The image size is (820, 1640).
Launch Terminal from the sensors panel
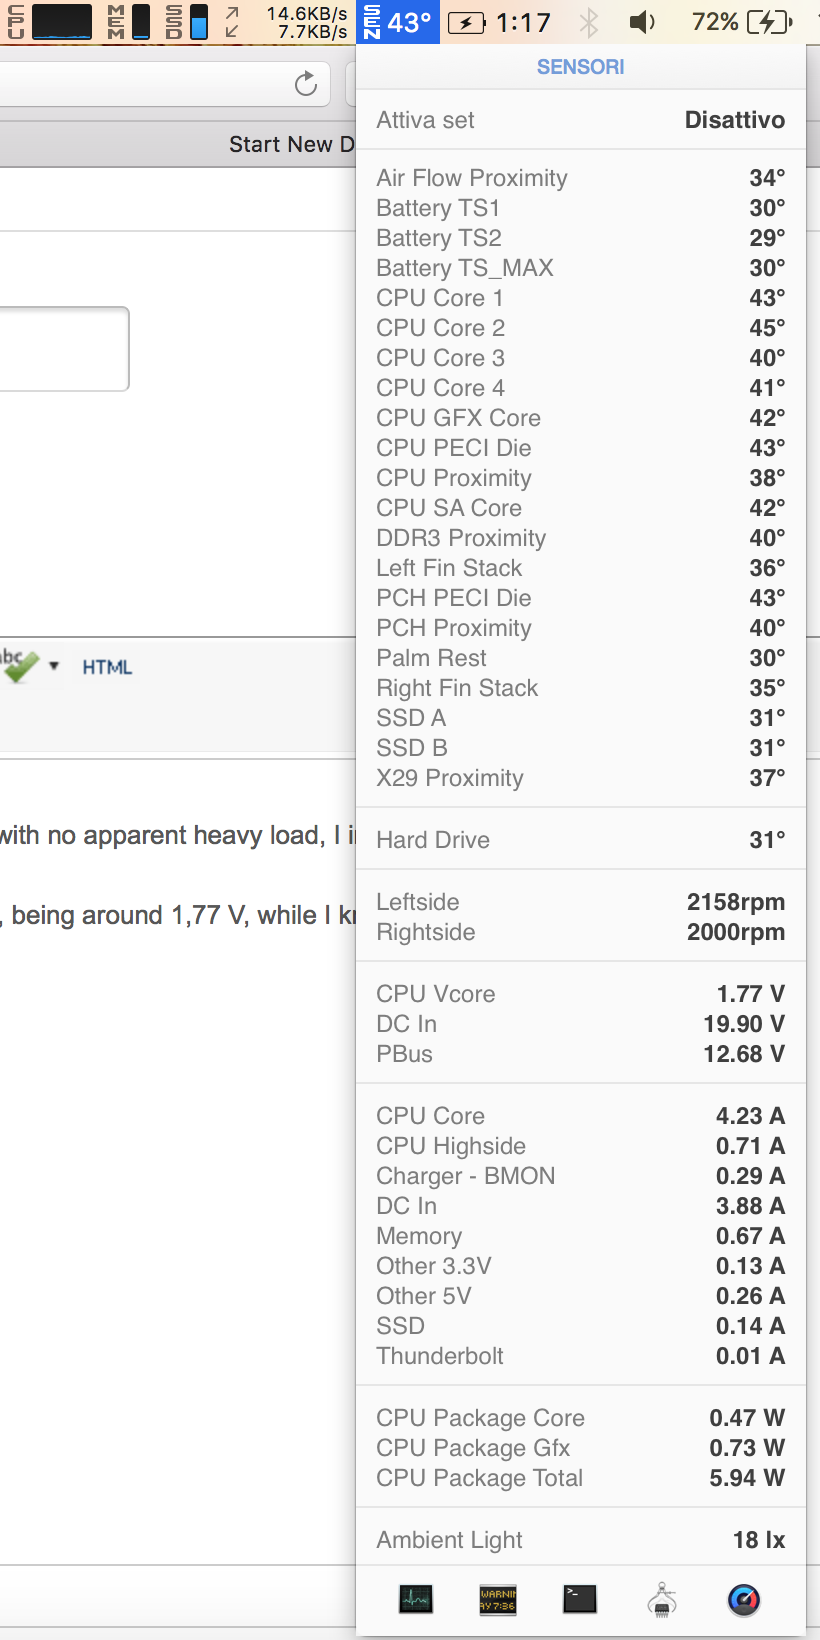(580, 1599)
